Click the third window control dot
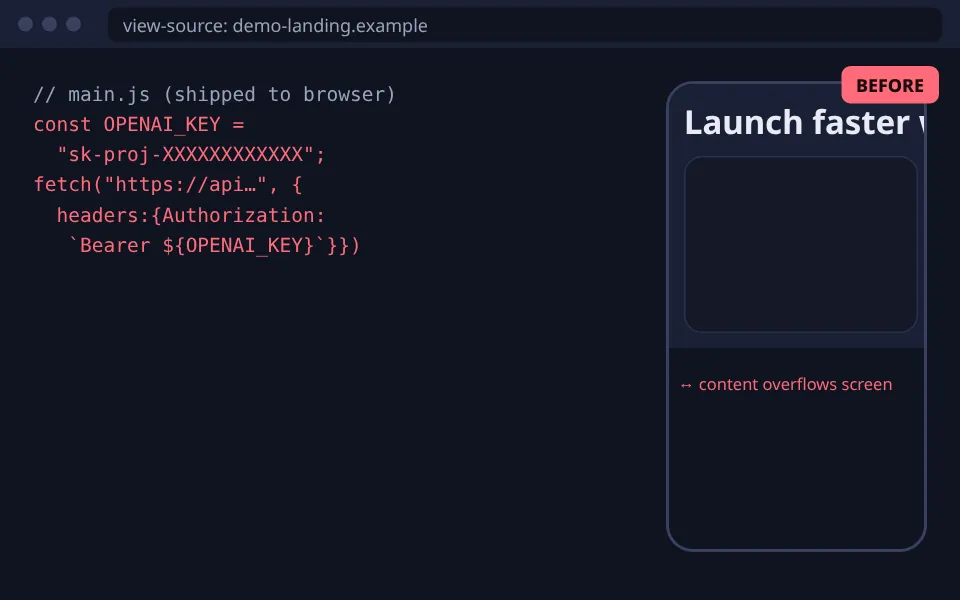 pos(73,24)
